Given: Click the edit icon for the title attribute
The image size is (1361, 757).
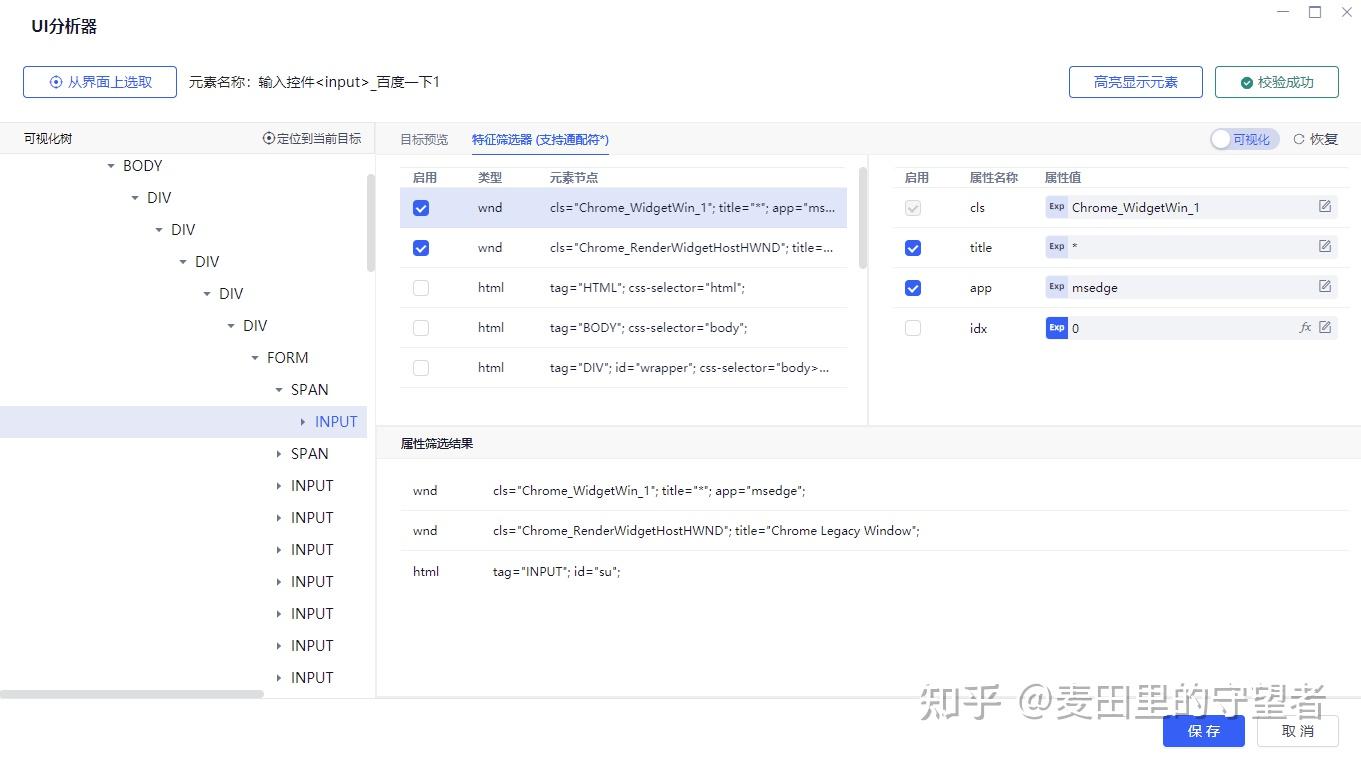Looking at the screenshot, I should 1325,247.
